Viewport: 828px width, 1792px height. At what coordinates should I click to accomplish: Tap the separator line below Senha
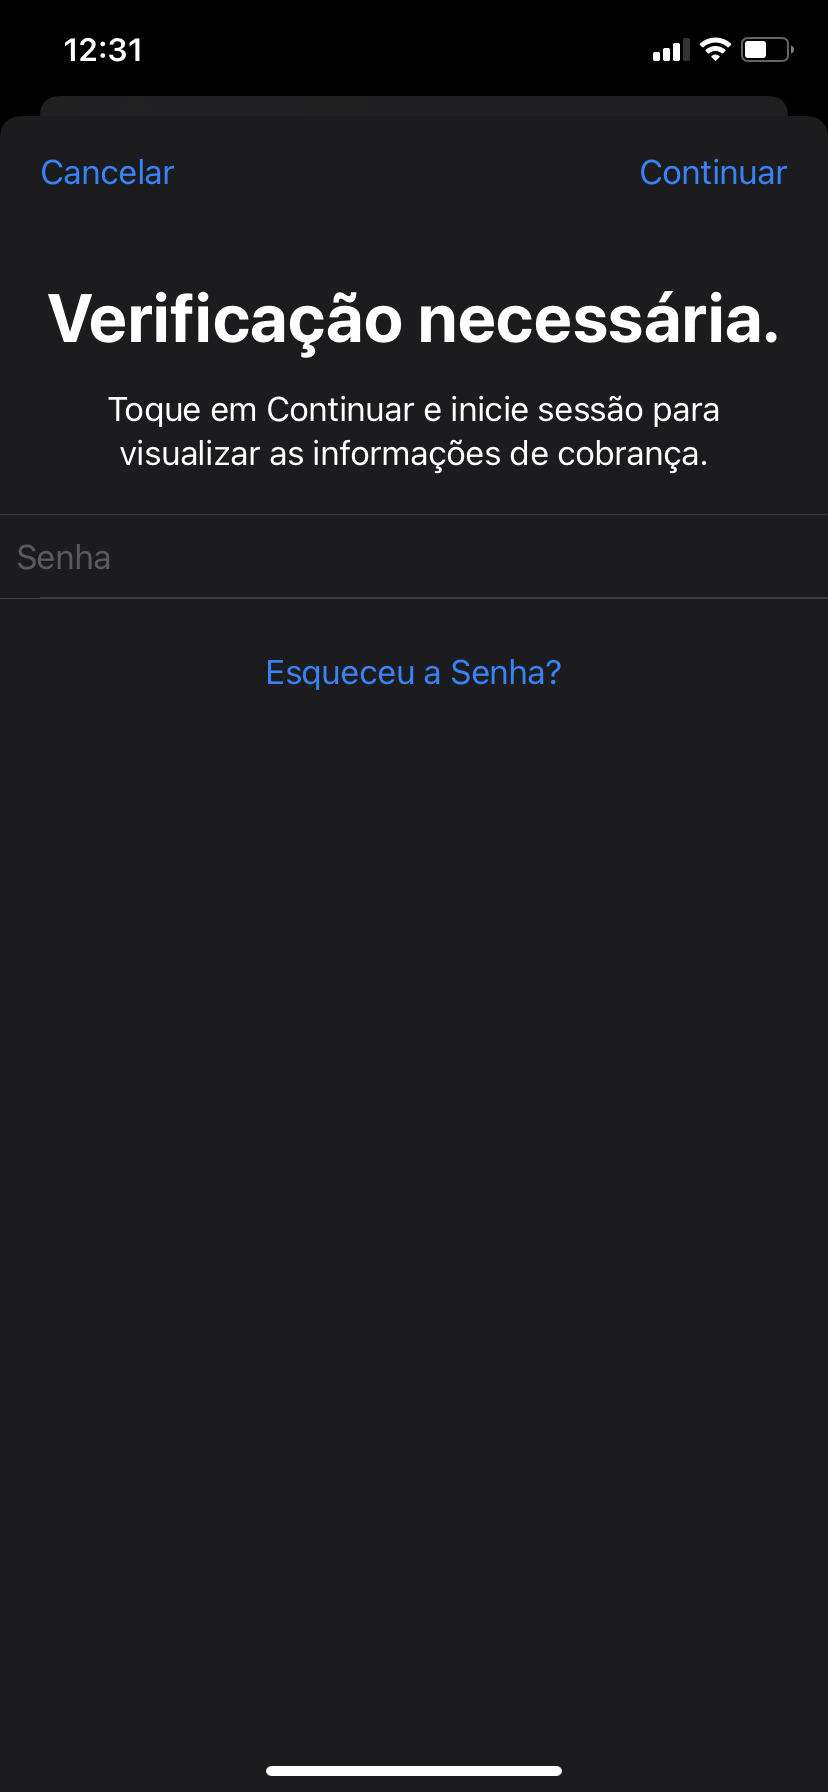[413, 598]
